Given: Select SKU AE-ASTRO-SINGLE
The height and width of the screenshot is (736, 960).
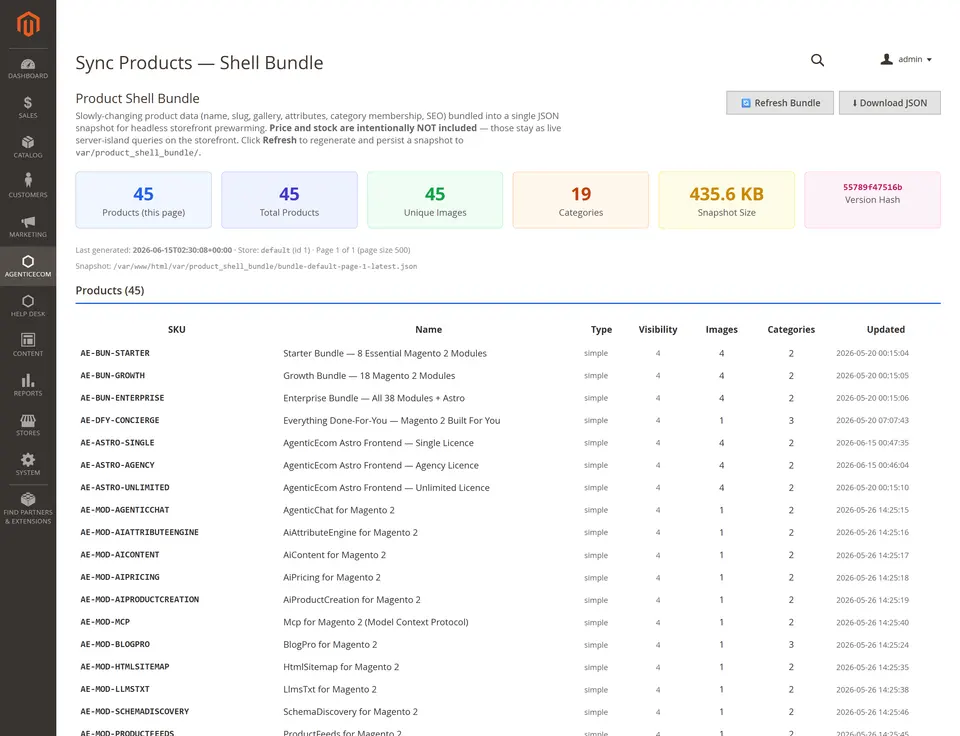Looking at the screenshot, I should [x=118, y=443].
